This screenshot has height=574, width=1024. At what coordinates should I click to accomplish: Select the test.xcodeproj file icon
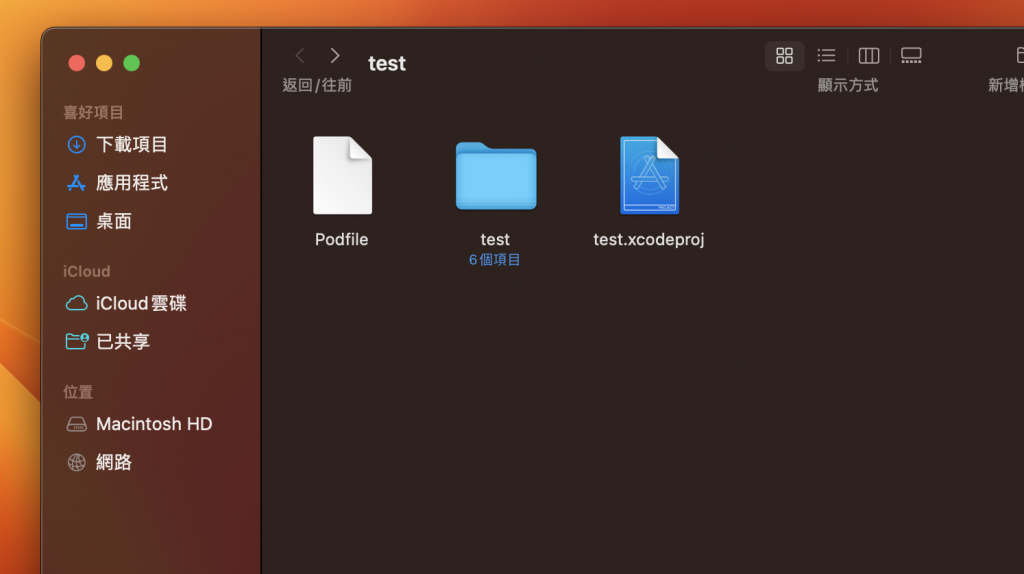point(649,175)
